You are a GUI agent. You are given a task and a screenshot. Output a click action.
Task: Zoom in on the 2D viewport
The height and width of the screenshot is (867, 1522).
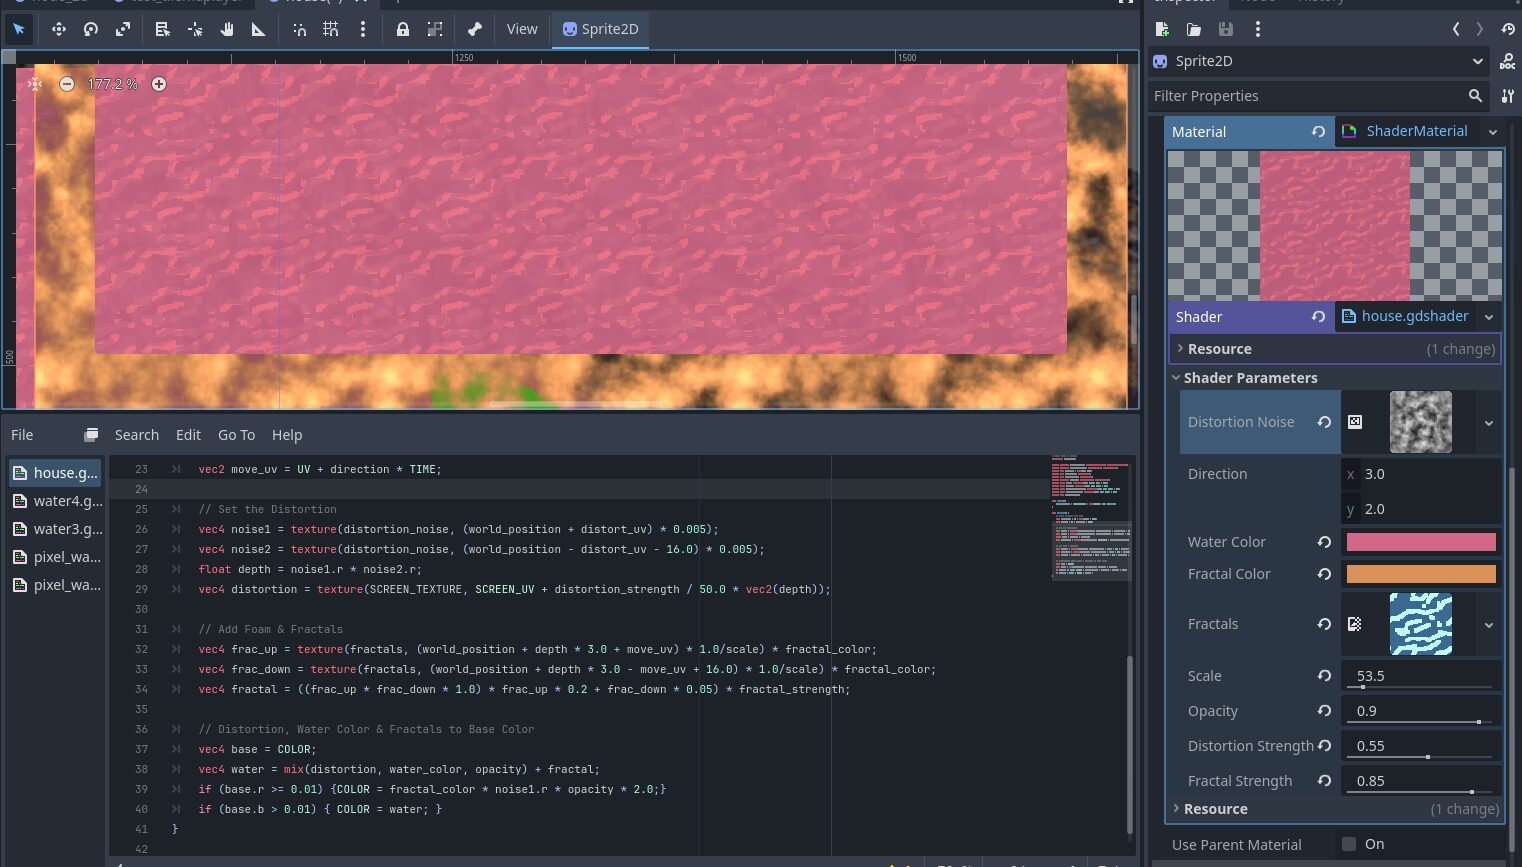coord(159,84)
